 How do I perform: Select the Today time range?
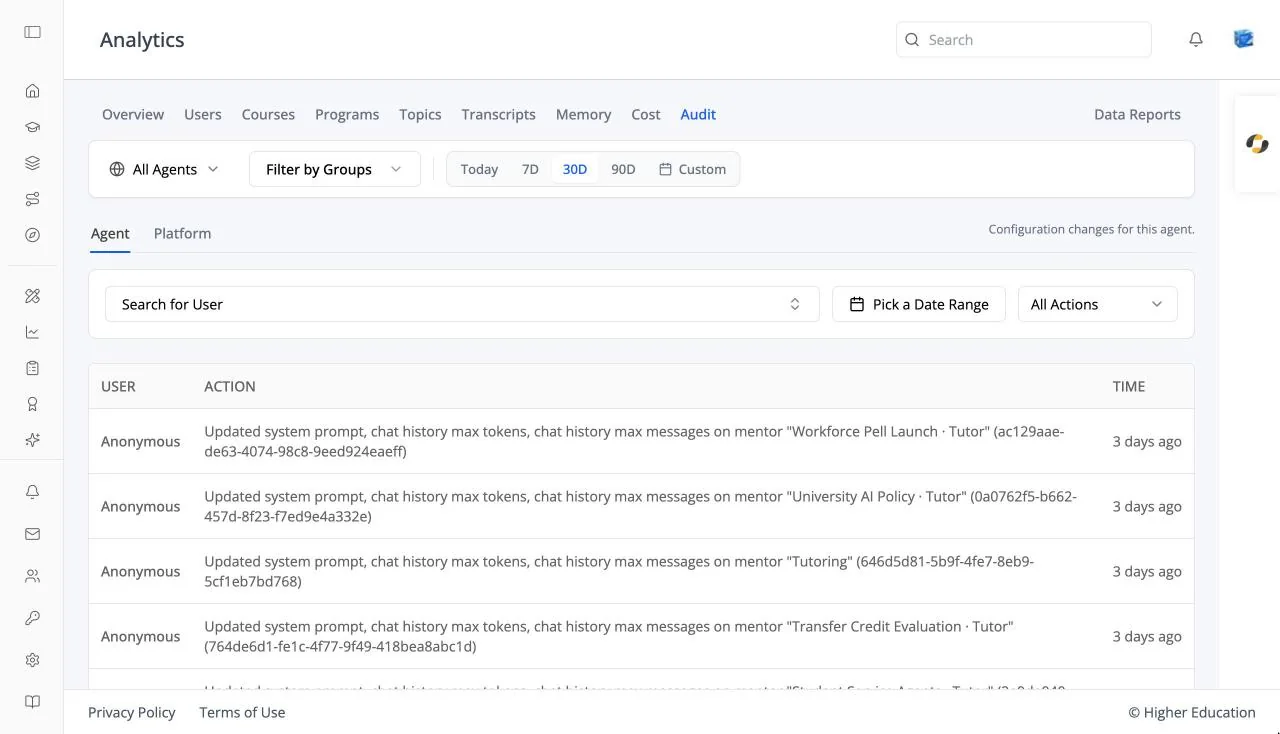point(479,169)
